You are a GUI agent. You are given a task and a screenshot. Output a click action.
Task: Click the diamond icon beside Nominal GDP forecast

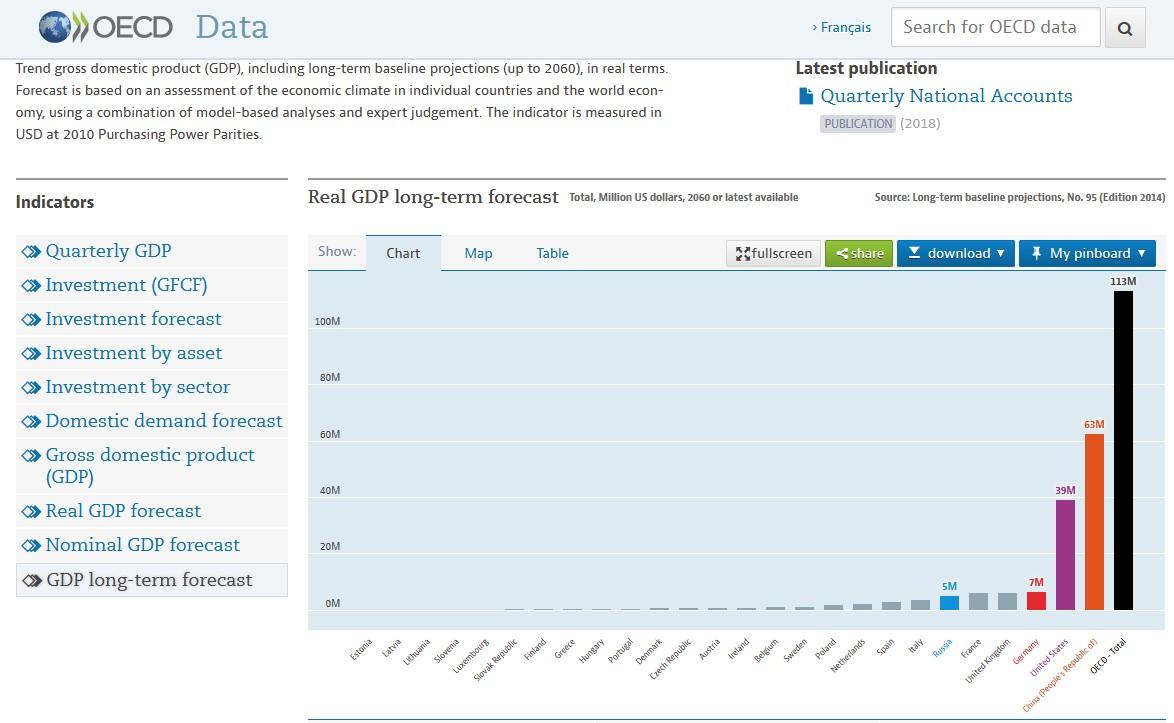[x=31, y=546]
